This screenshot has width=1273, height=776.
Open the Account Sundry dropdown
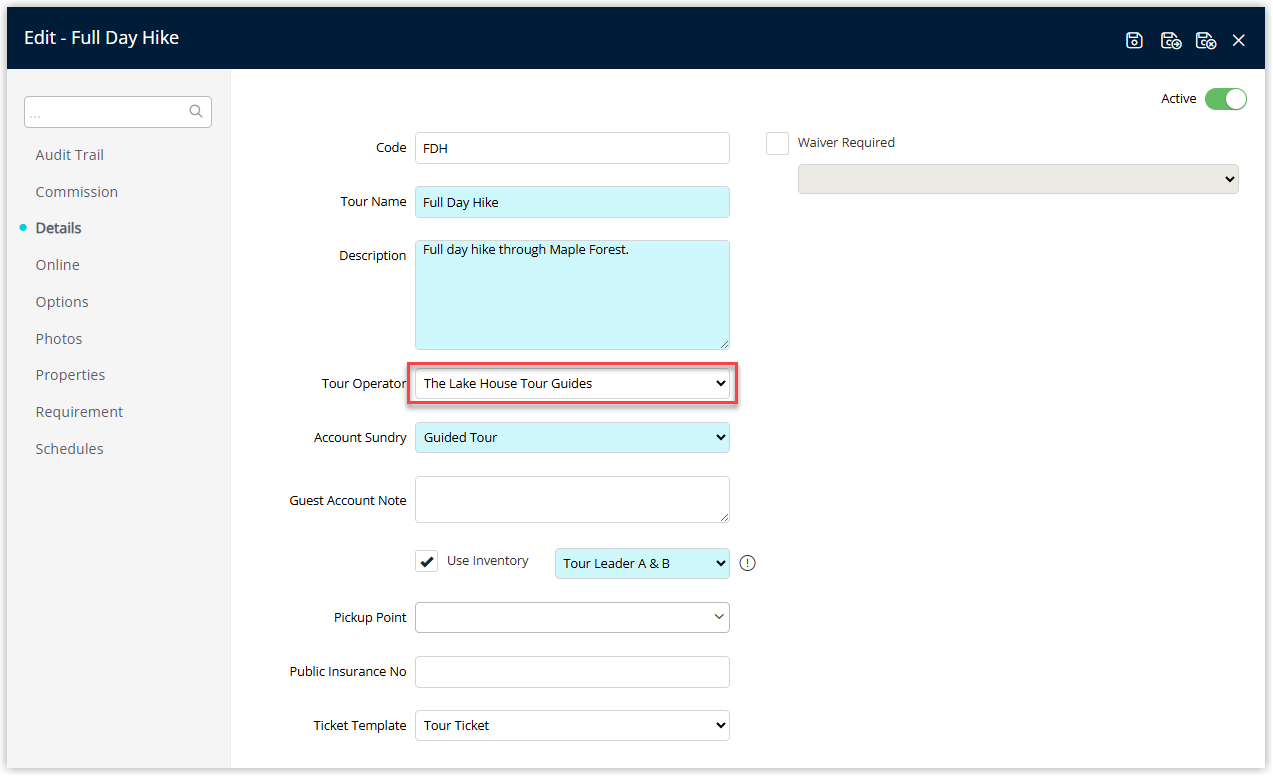point(572,437)
